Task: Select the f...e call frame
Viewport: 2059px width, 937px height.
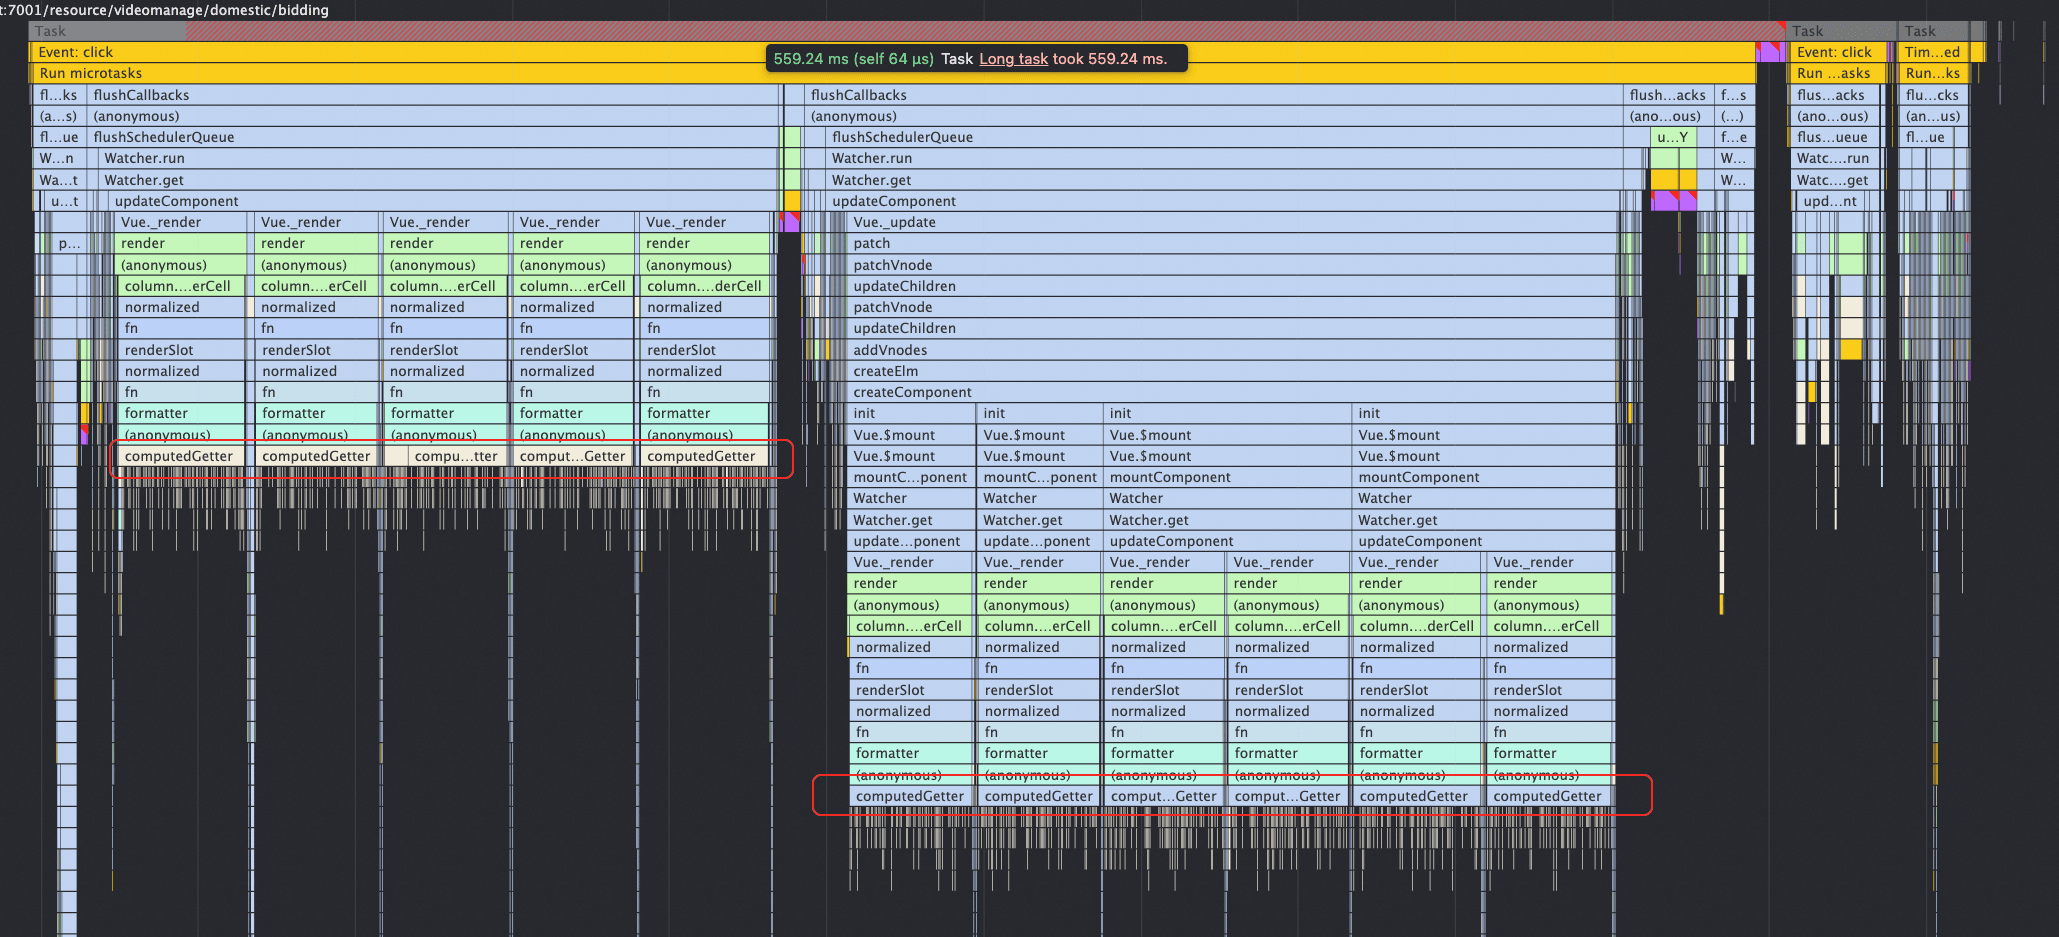Action: [x=1734, y=137]
